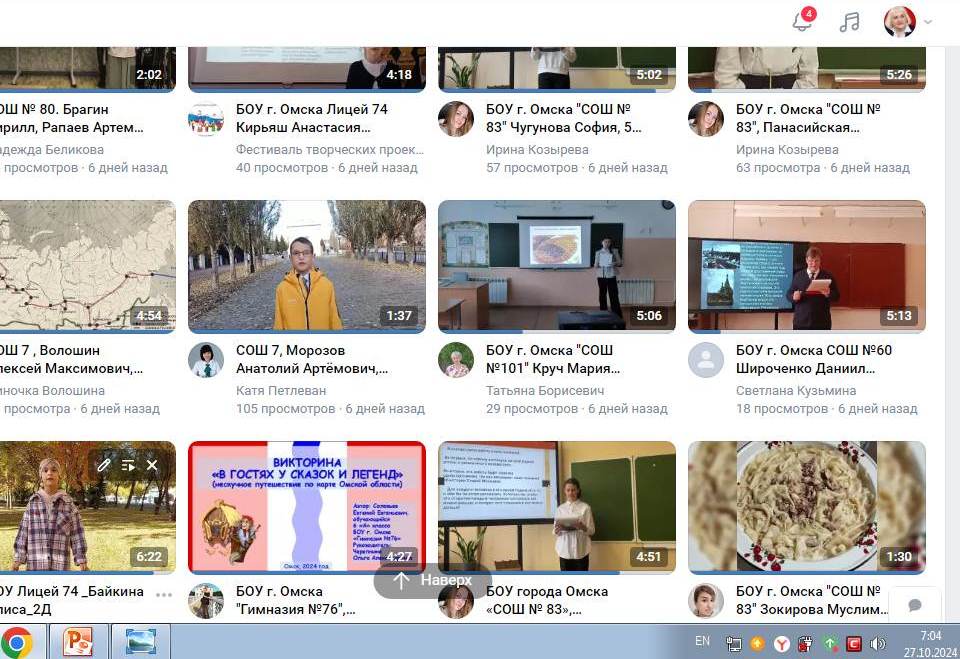Open author Татьяна Борисевич
The width and height of the screenshot is (960, 659).
click(545, 391)
